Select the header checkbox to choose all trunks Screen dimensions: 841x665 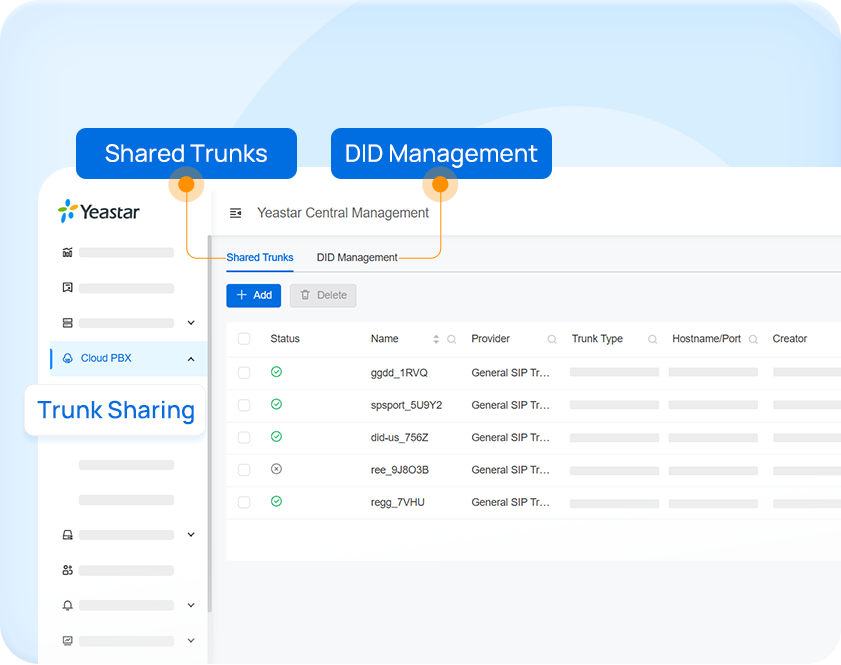(x=244, y=339)
